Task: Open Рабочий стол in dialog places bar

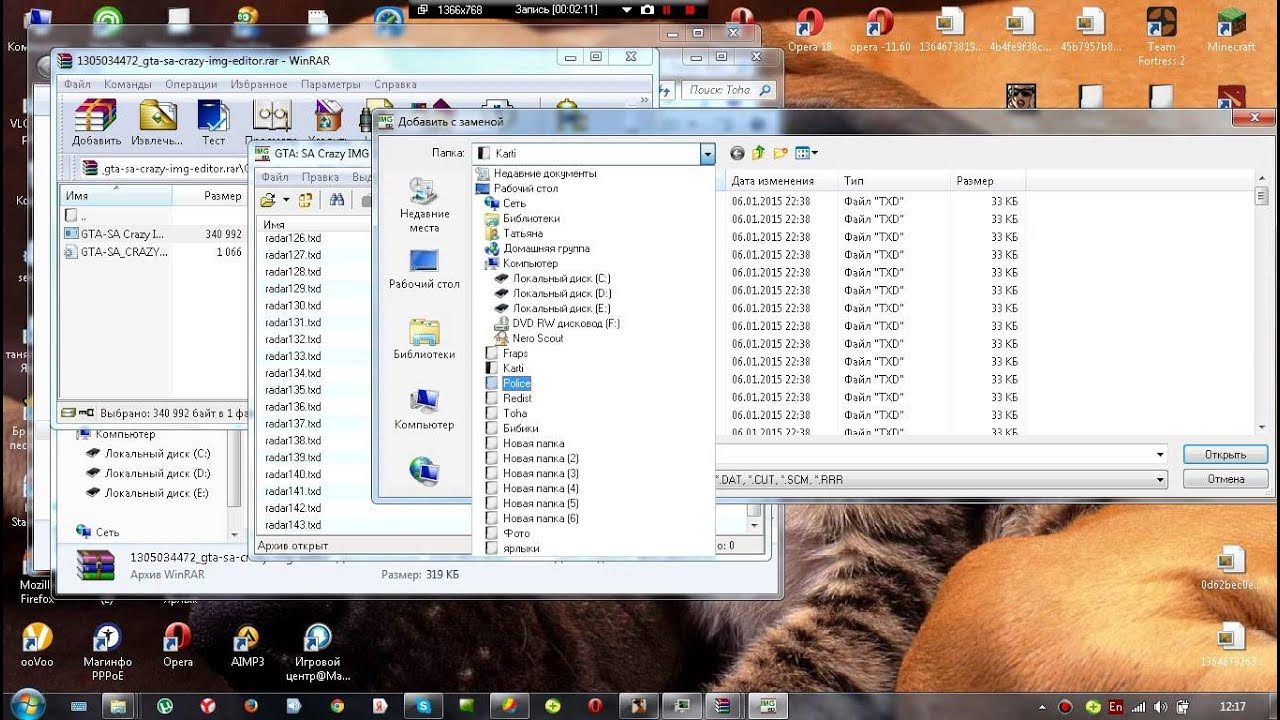Action: [424, 268]
